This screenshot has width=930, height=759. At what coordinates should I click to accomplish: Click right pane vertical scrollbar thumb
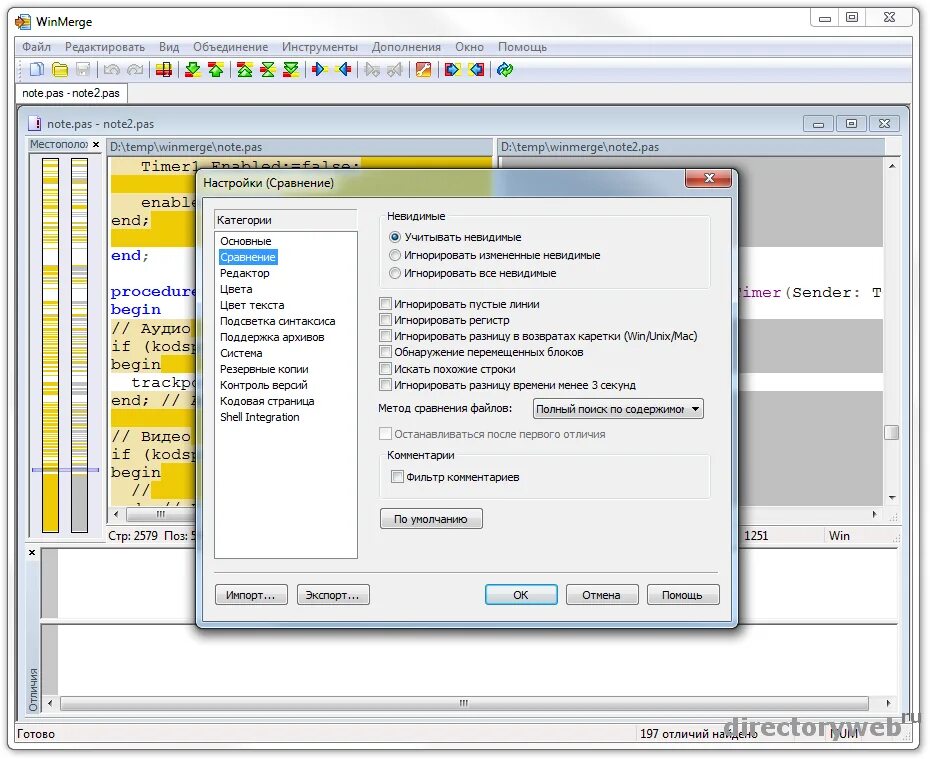pyautogui.click(x=891, y=432)
